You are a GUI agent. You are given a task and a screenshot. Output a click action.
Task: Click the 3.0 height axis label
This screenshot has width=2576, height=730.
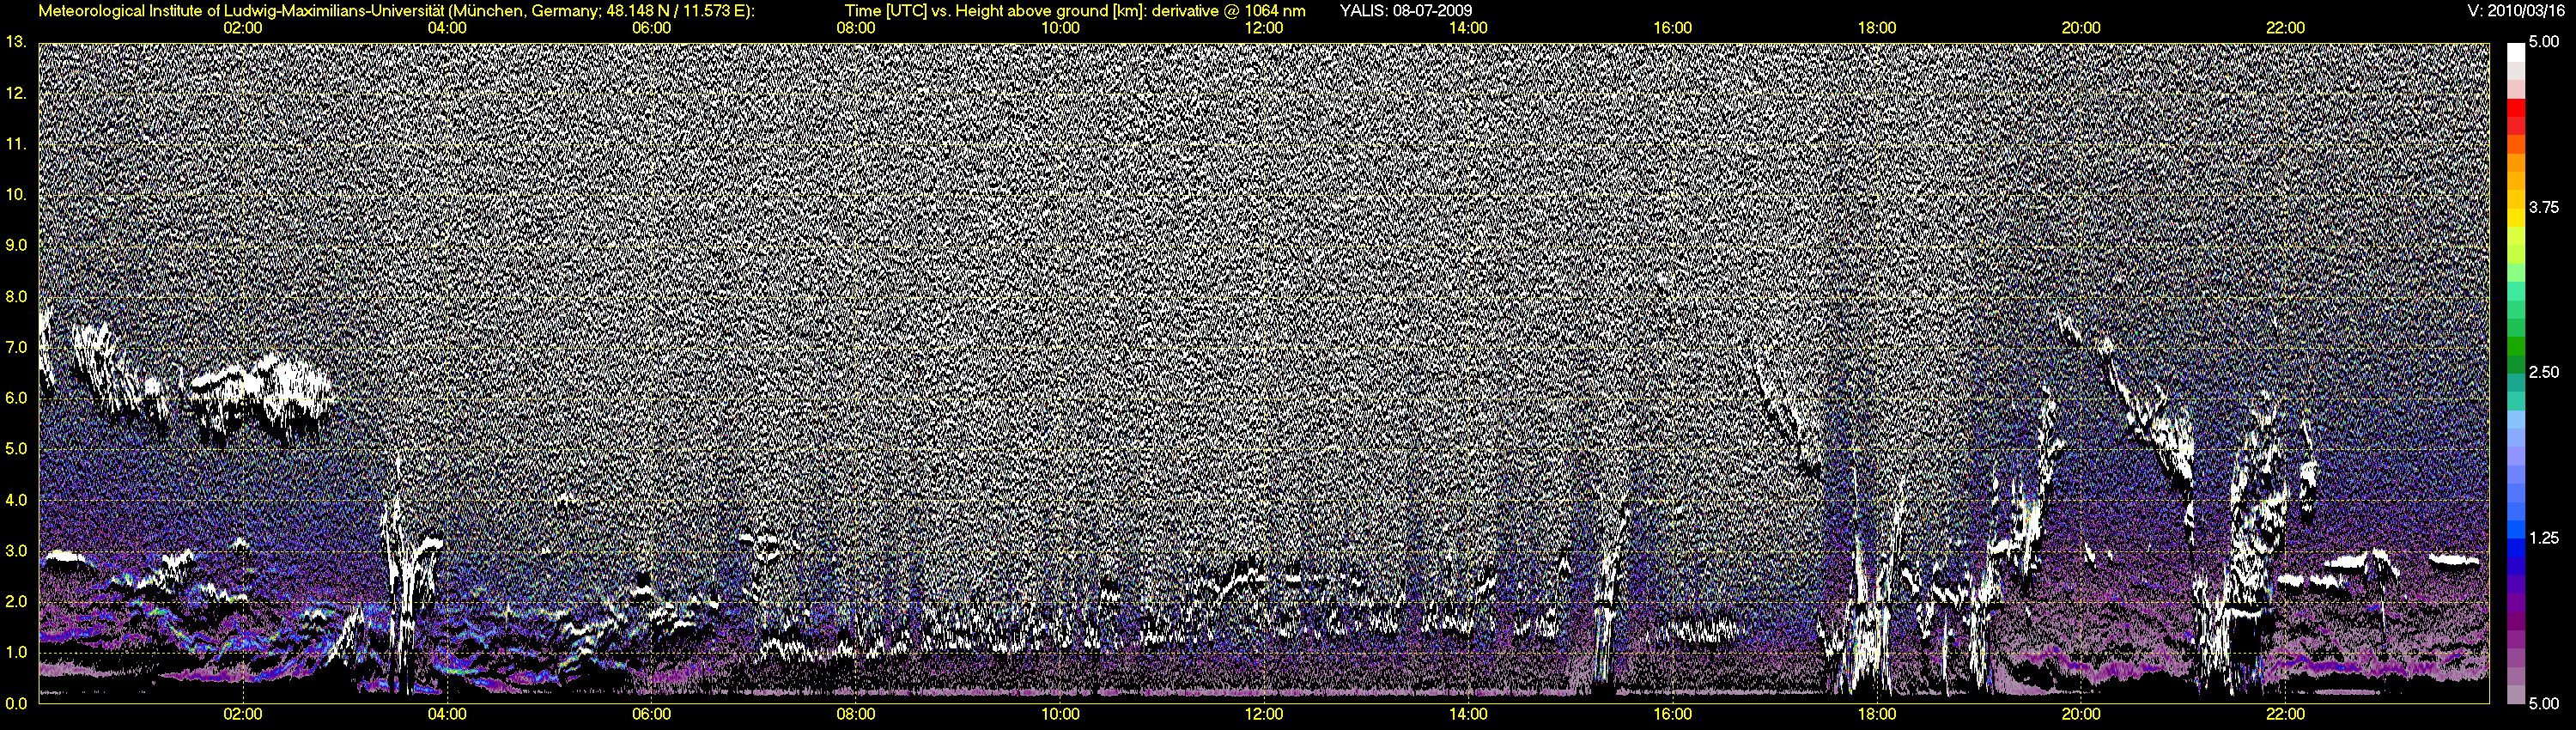[x=16, y=550]
